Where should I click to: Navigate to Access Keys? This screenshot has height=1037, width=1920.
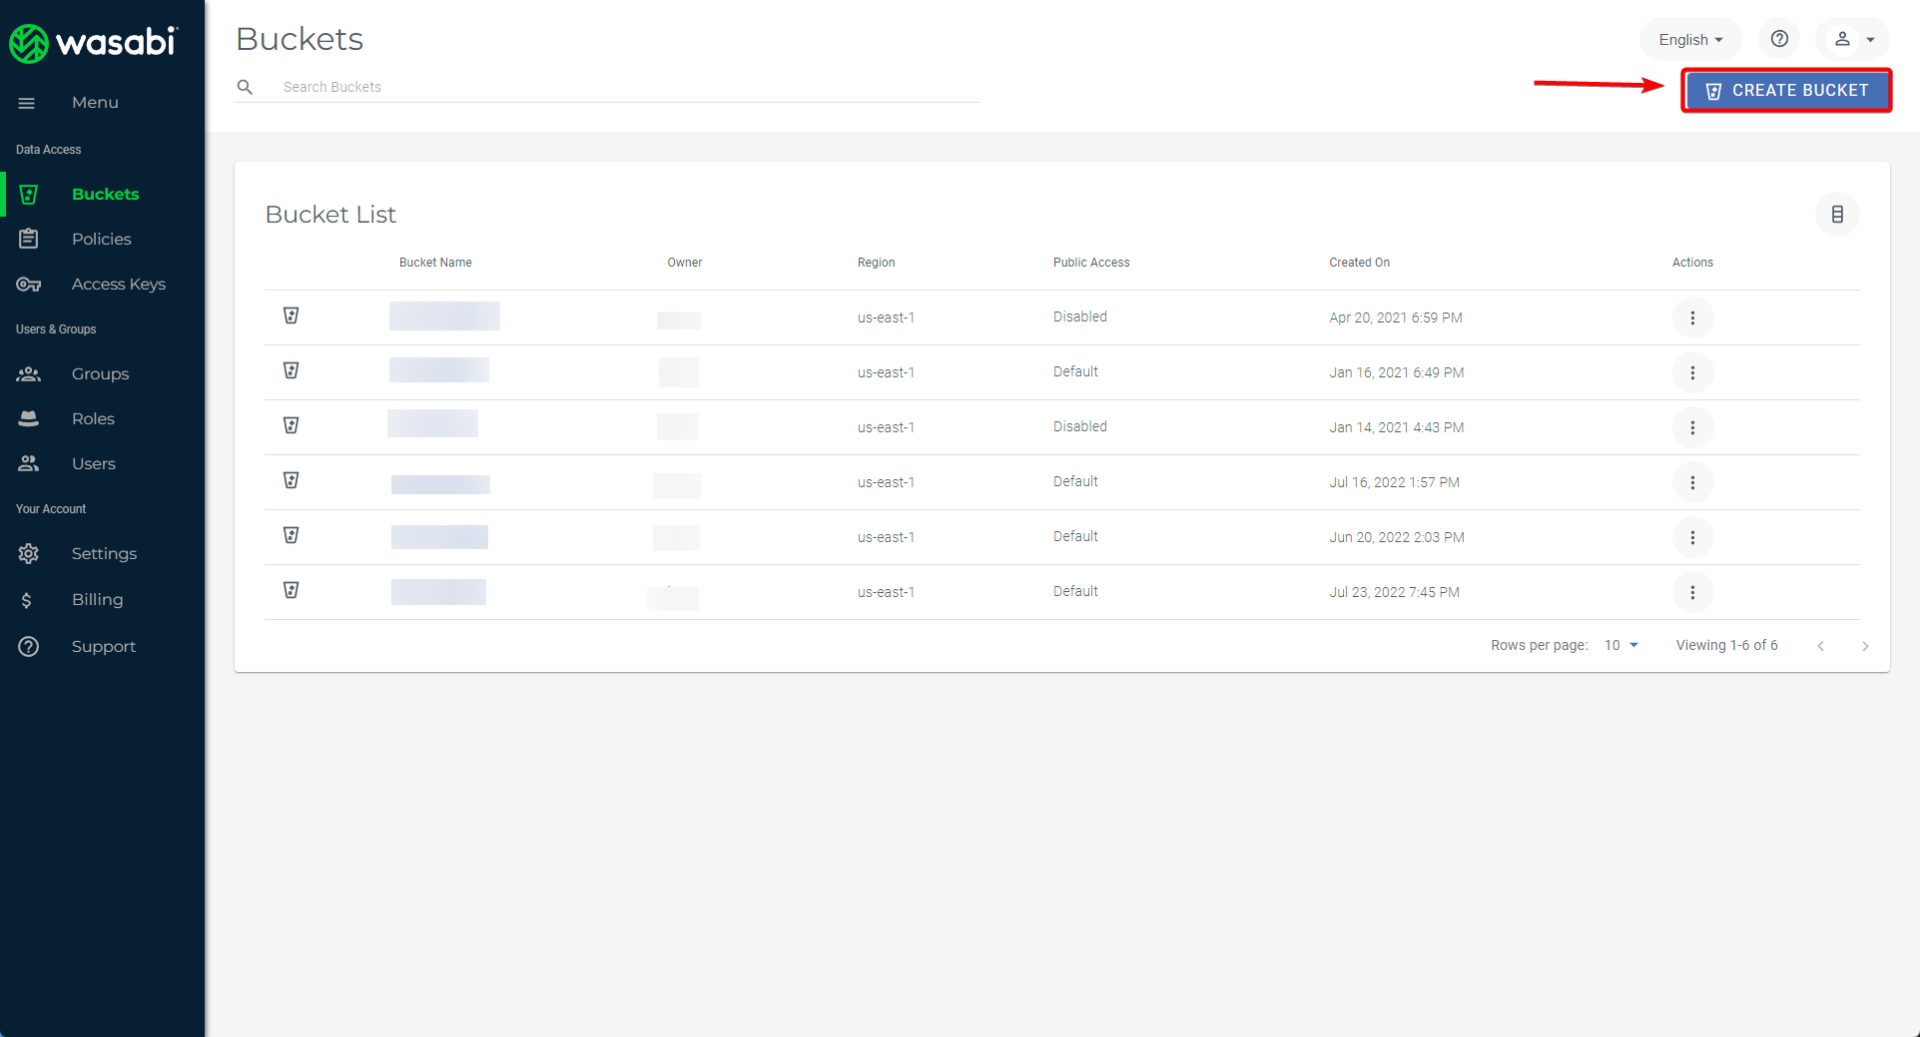click(x=118, y=284)
